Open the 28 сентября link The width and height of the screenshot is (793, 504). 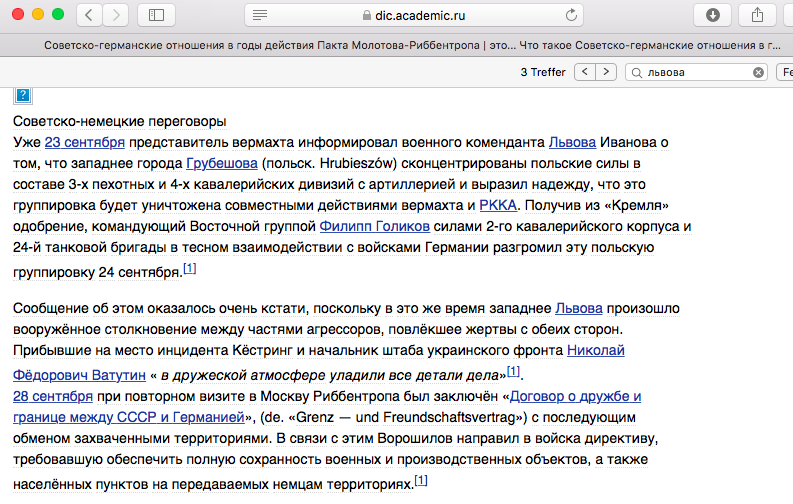click(x=53, y=396)
